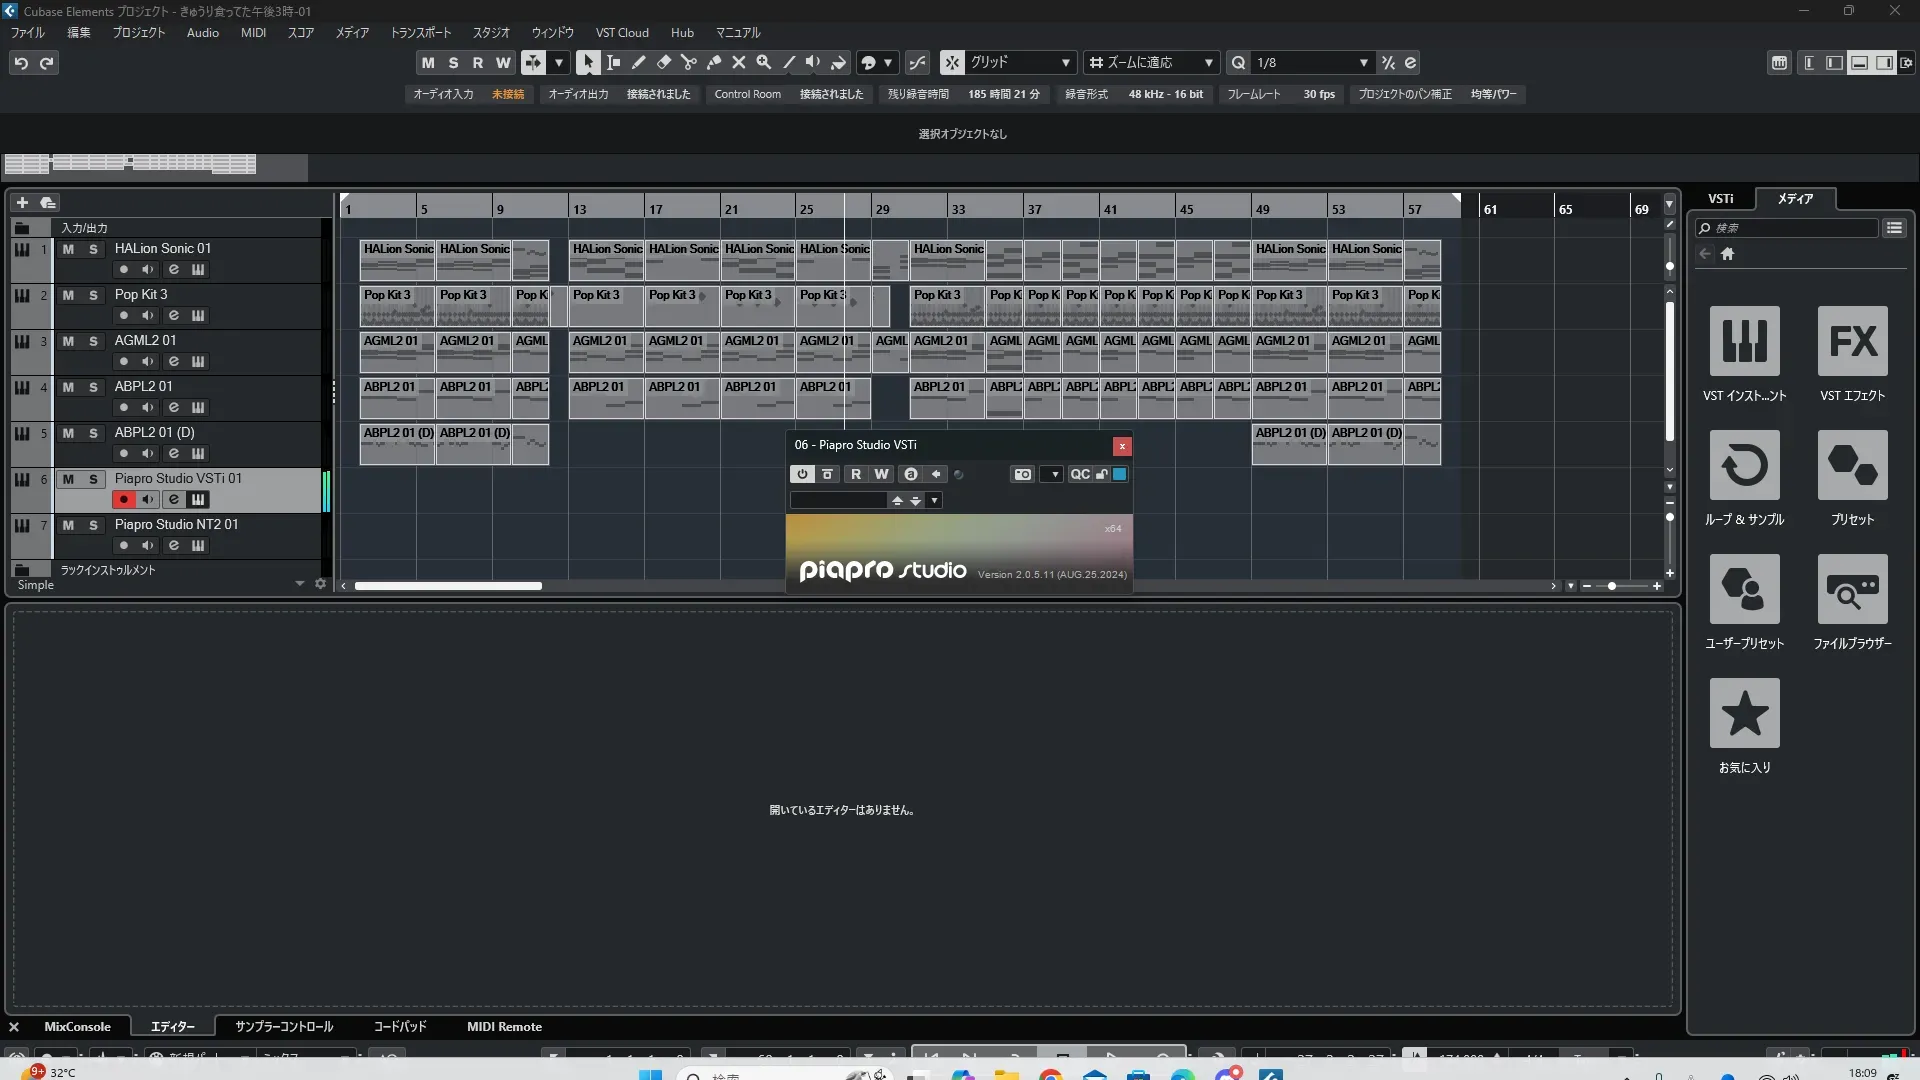Screen dimensions: 1920x1080
Task: Click the add track plus button
Action: [22, 202]
